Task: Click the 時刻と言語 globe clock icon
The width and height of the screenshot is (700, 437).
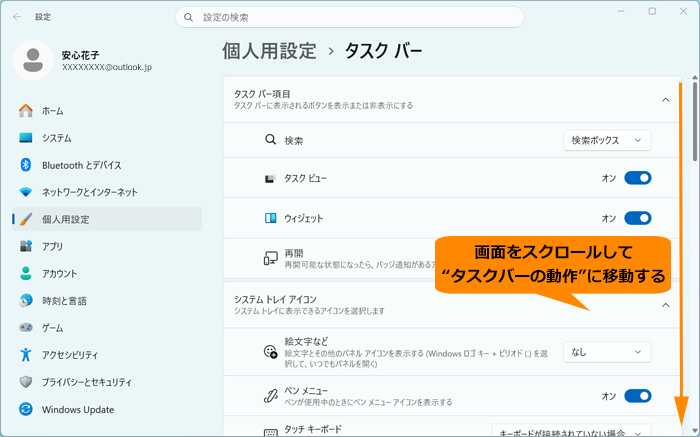Action: (x=26, y=300)
